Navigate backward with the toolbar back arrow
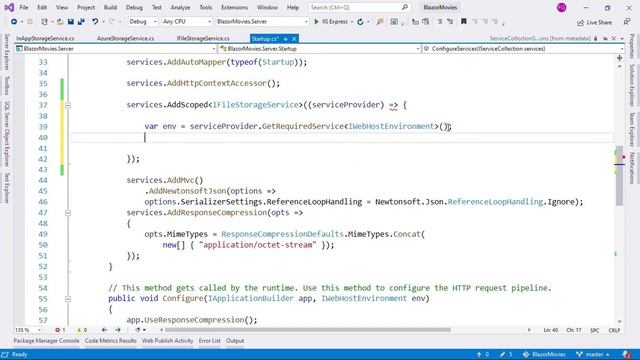Image resolution: width=640 pixels, height=360 pixels. click(14, 22)
